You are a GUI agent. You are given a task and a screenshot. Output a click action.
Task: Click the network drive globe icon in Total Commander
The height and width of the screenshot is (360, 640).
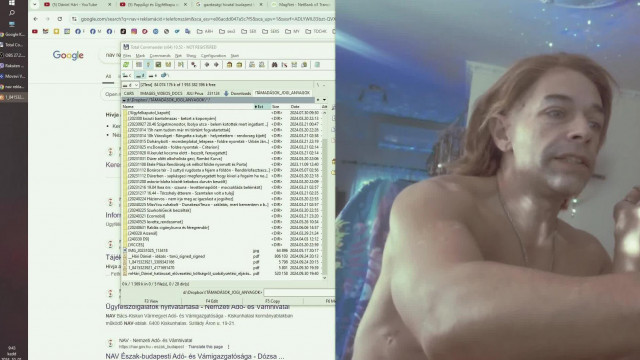coord(164,76)
